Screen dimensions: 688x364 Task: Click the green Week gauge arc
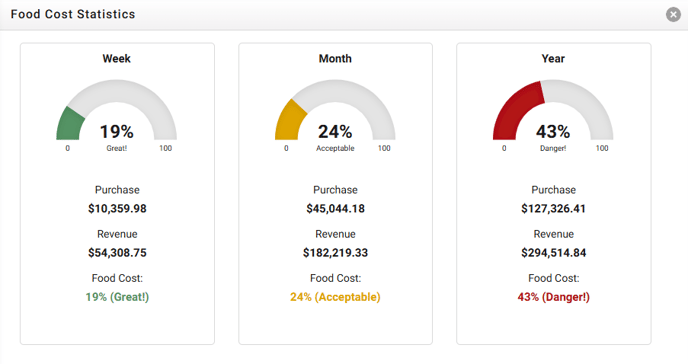pyautogui.click(x=69, y=124)
